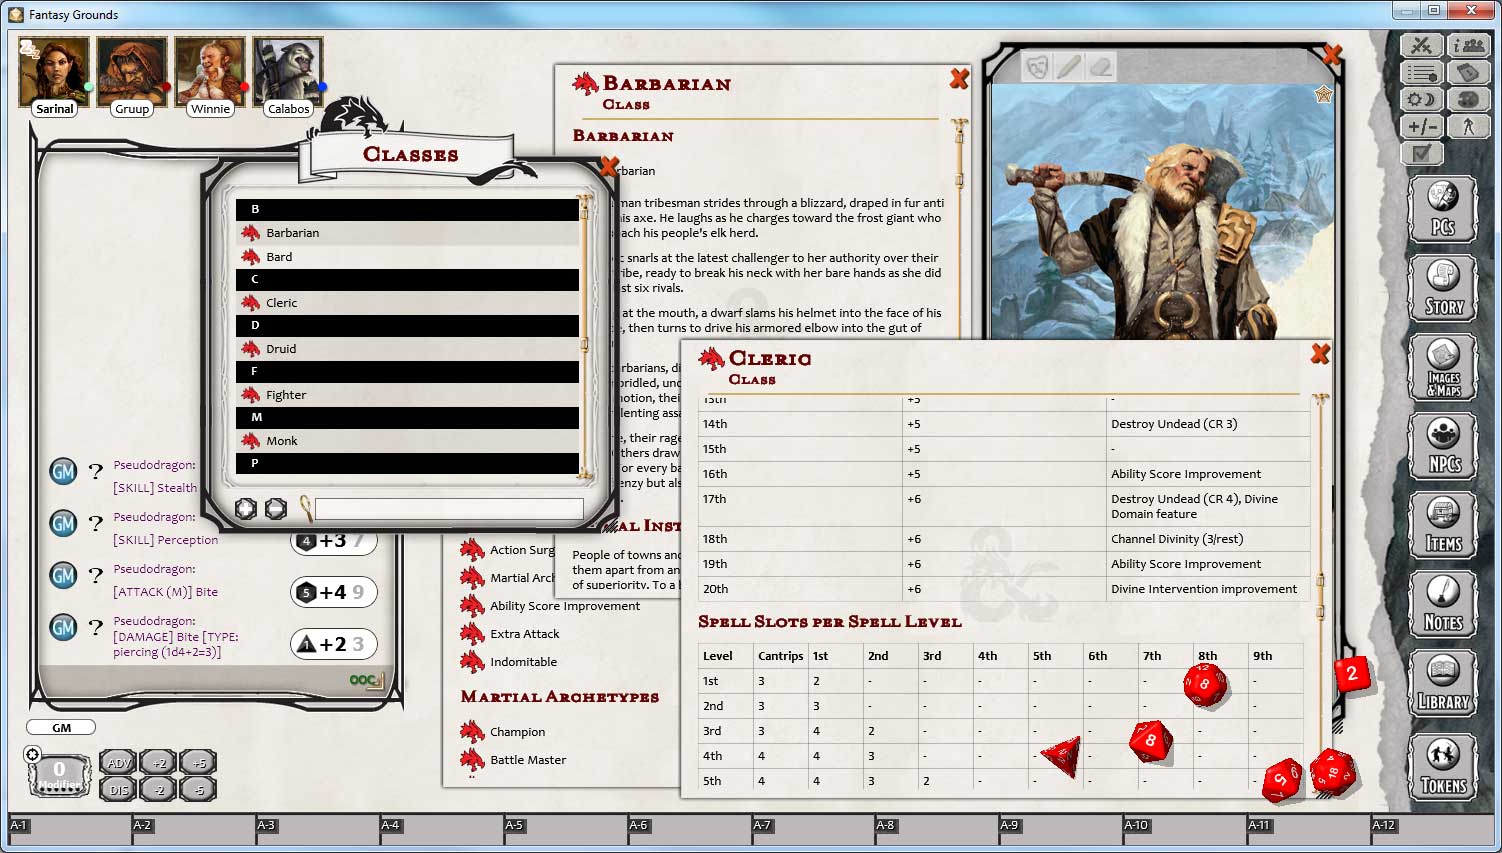This screenshot has height=853, width=1502.
Task: Open the Images & Maps panel
Action: click(x=1443, y=366)
